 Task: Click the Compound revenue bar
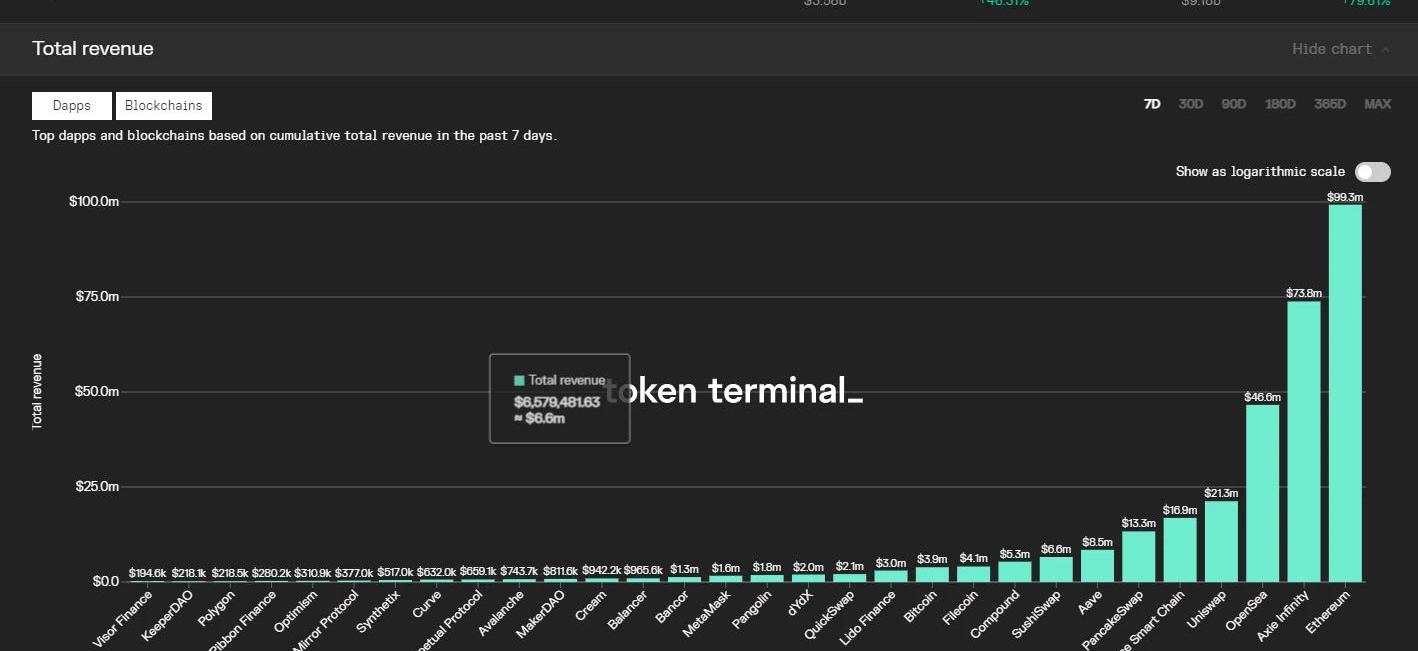pyautogui.click(x=1015, y=571)
